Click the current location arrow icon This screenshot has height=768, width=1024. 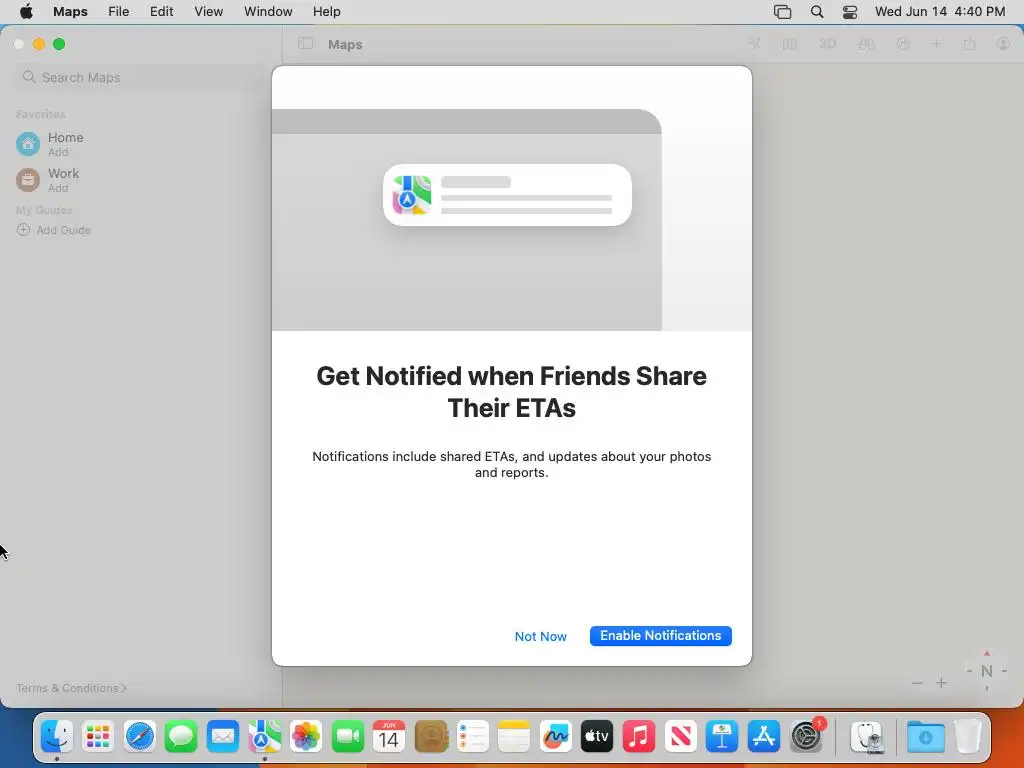[754, 44]
